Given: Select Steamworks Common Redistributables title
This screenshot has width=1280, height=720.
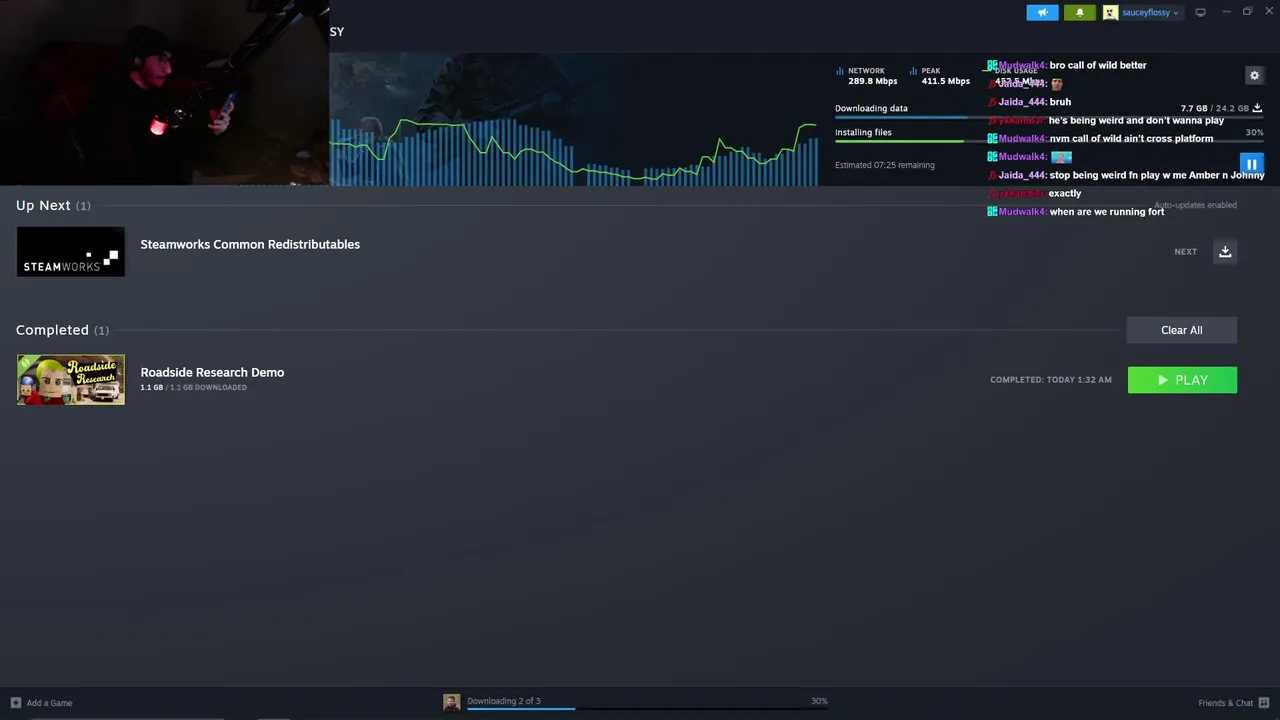Looking at the screenshot, I should (250, 244).
